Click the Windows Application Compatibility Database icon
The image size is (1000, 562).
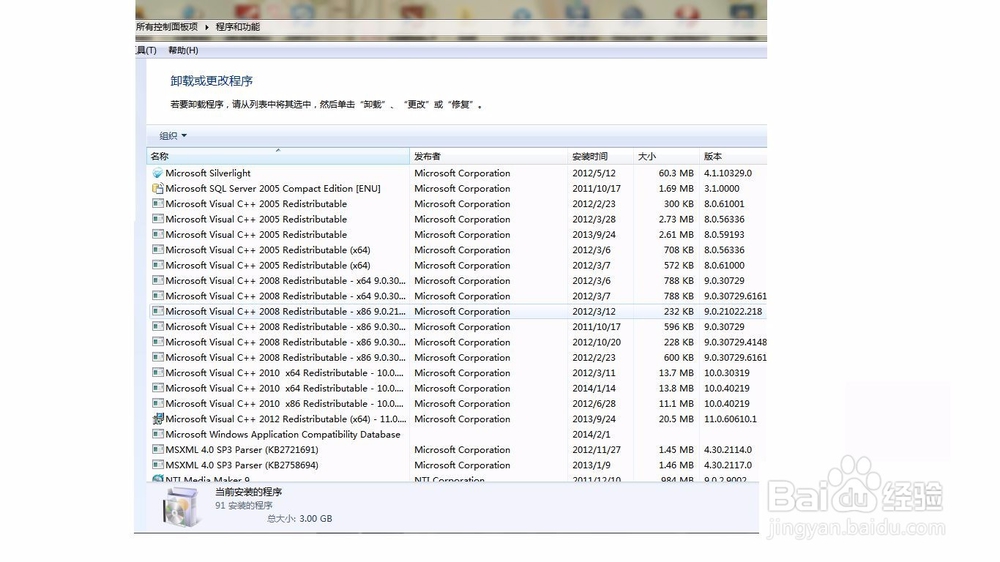[x=158, y=434]
